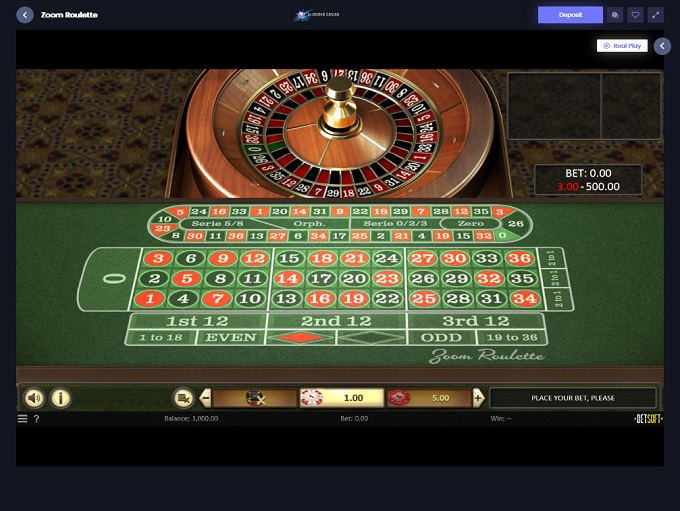Select the 5.00 chip
The height and width of the screenshot is (511, 680).
click(x=429, y=398)
